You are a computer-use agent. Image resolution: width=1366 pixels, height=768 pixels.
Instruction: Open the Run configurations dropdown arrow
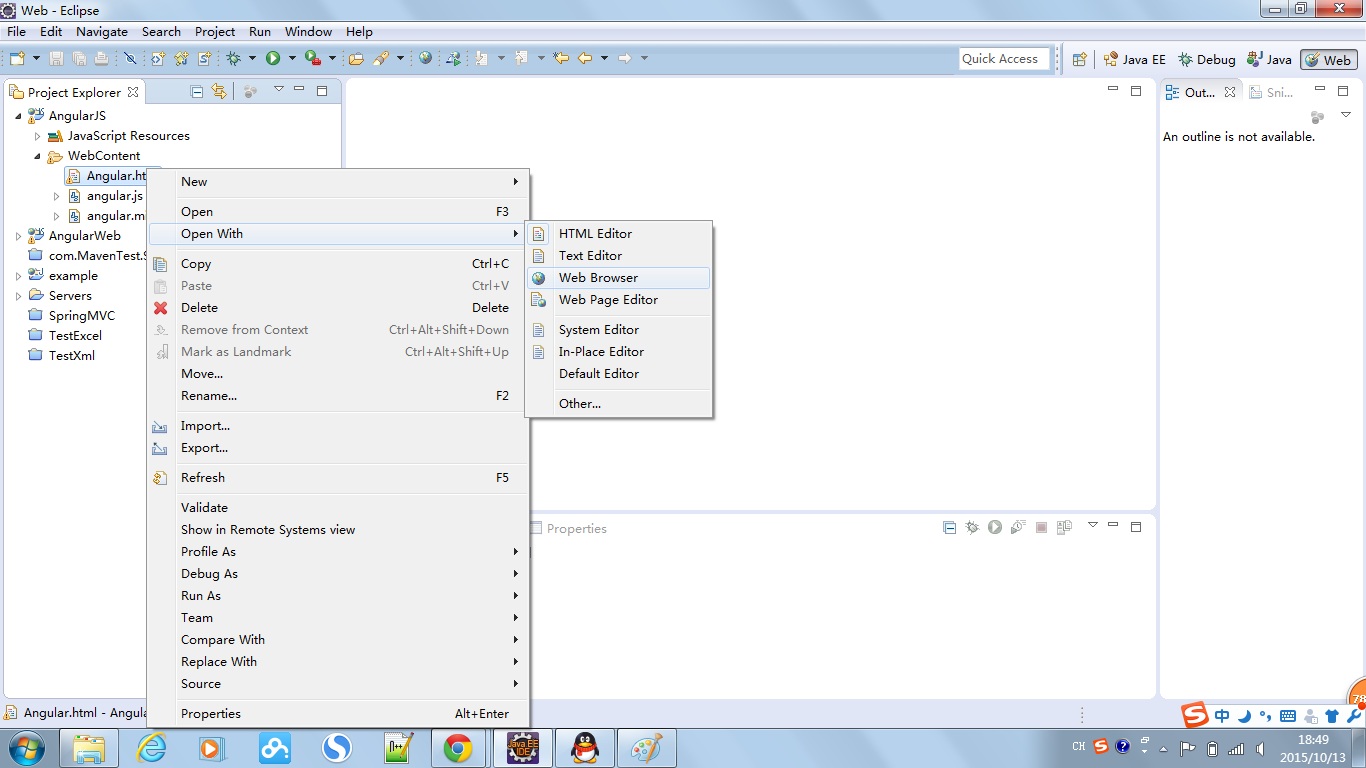pos(292,58)
